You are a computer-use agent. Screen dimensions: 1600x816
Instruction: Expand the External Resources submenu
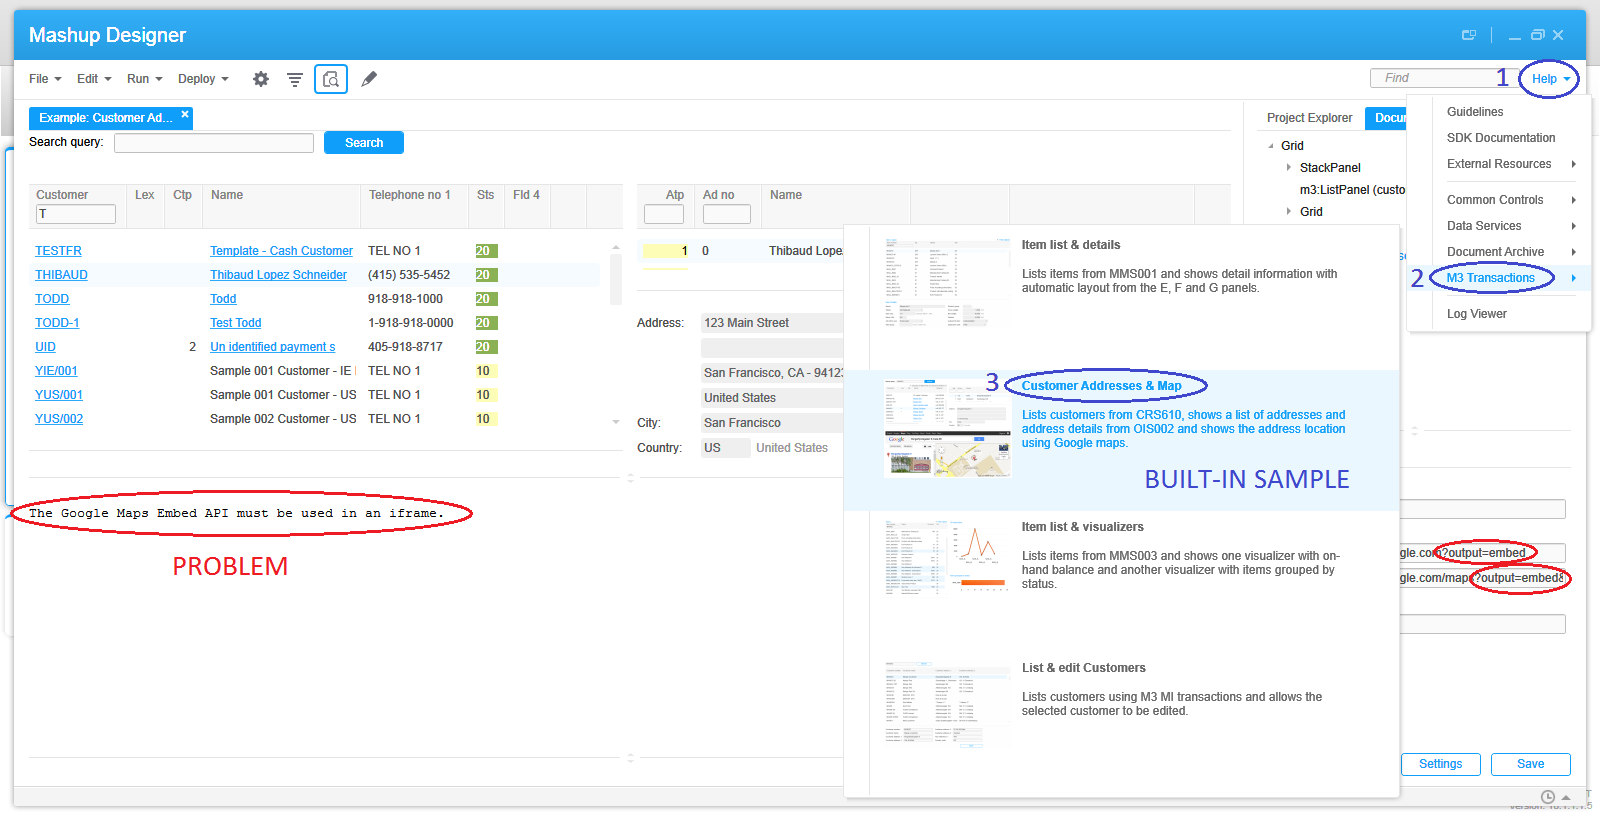[1573, 164]
